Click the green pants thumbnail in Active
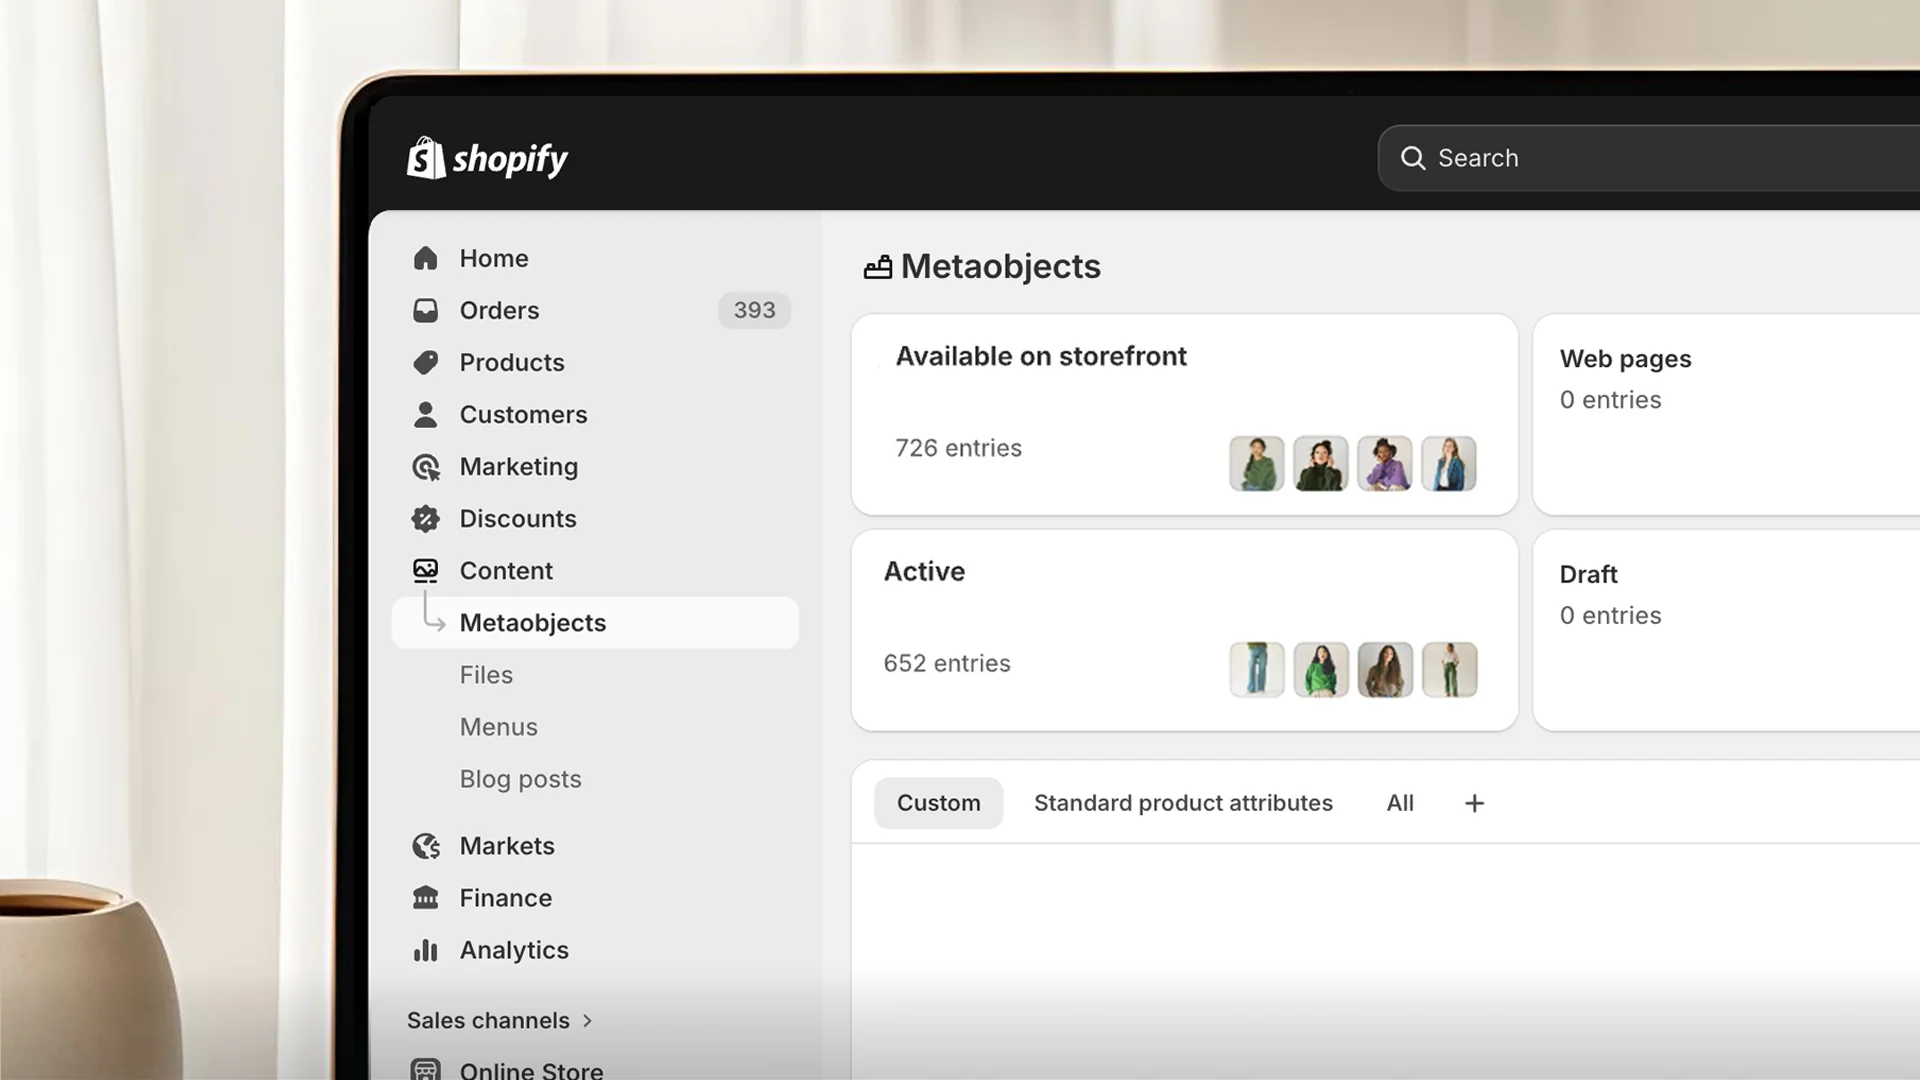 point(1449,670)
